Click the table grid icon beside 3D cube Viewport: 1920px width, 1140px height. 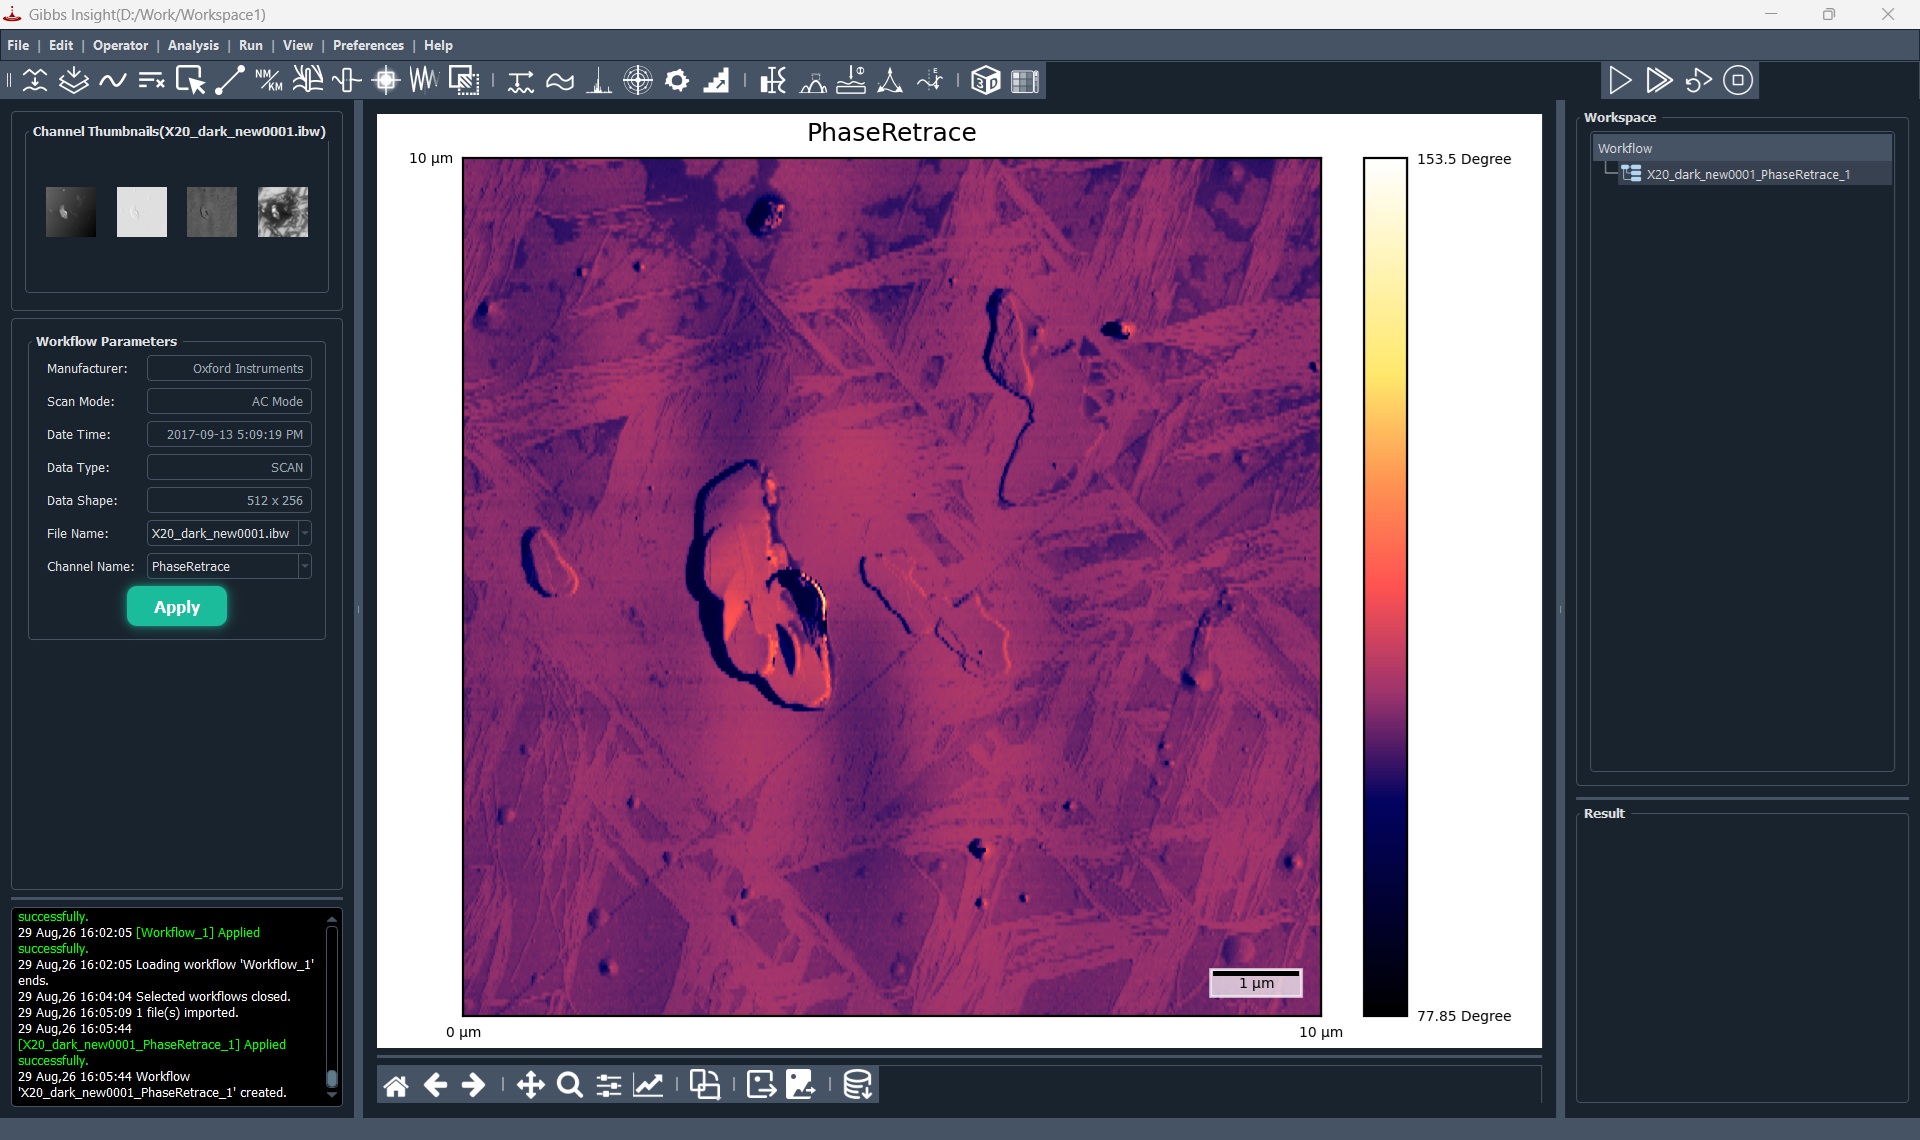(x=1025, y=80)
